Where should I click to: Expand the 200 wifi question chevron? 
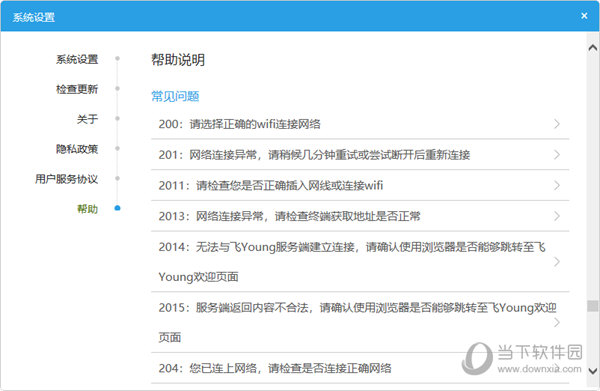click(x=557, y=124)
